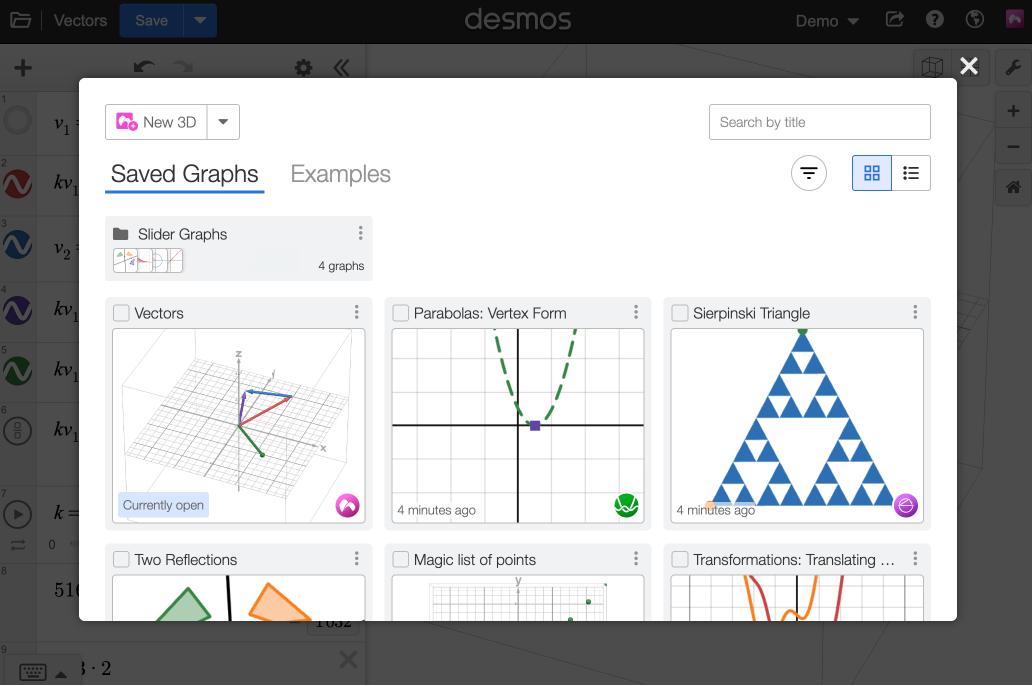Click the Save button

tap(152, 21)
